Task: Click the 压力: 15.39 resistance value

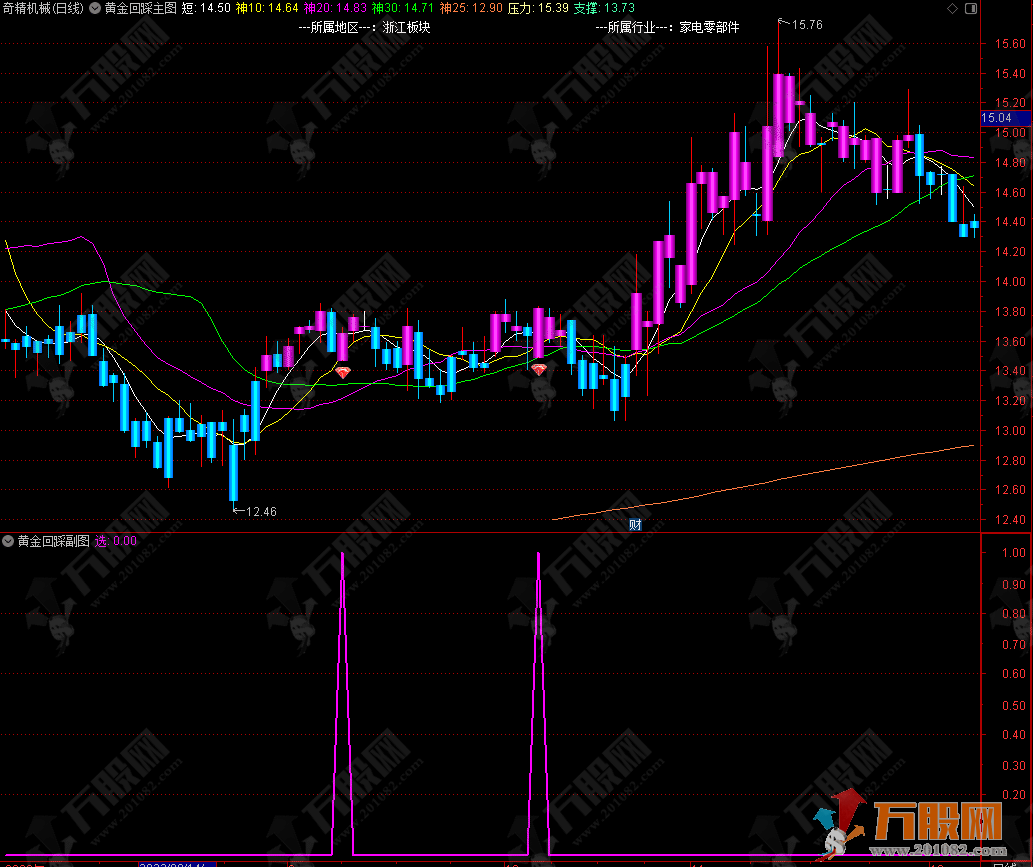Action: (538, 9)
